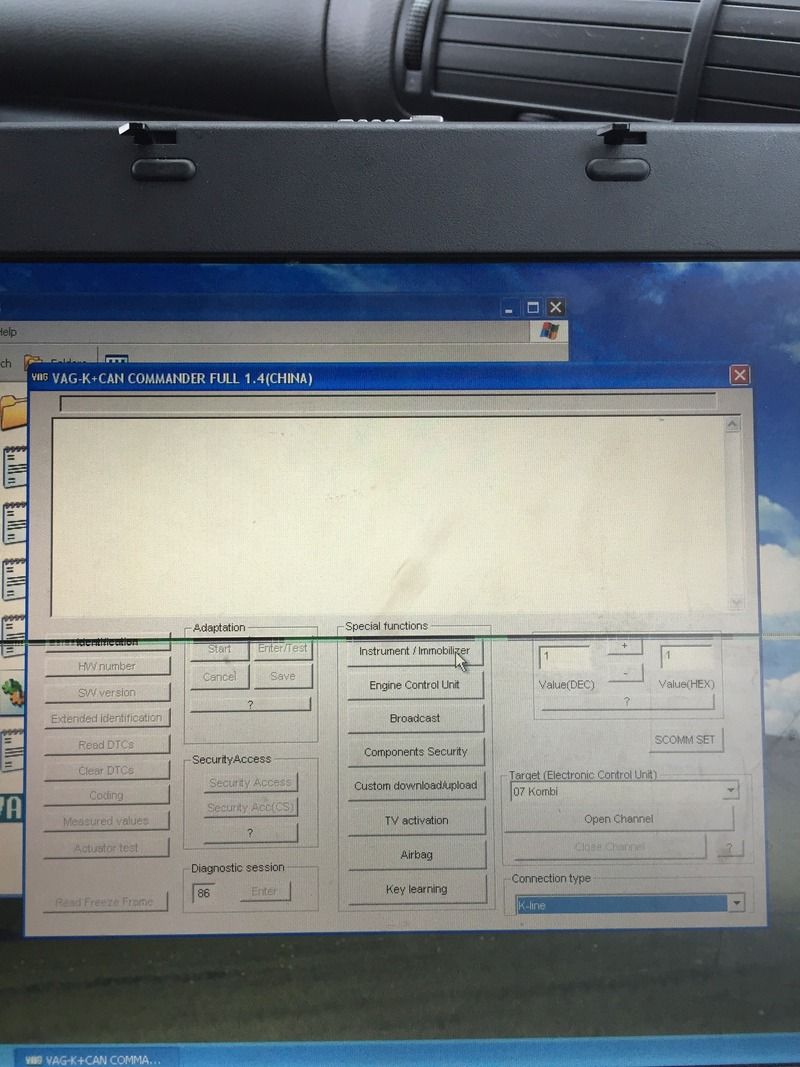
Task: Open Key learning function
Action: (417, 889)
